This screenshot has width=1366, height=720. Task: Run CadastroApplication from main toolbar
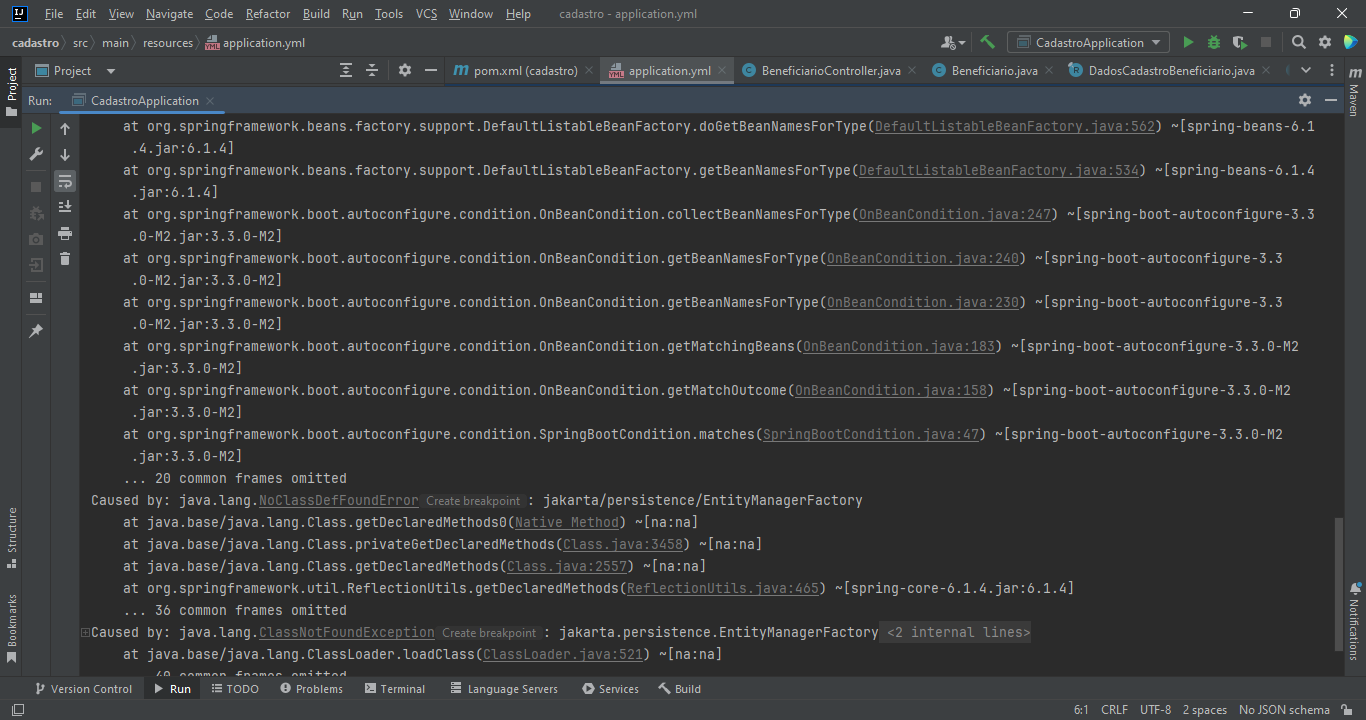point(1188,42)
